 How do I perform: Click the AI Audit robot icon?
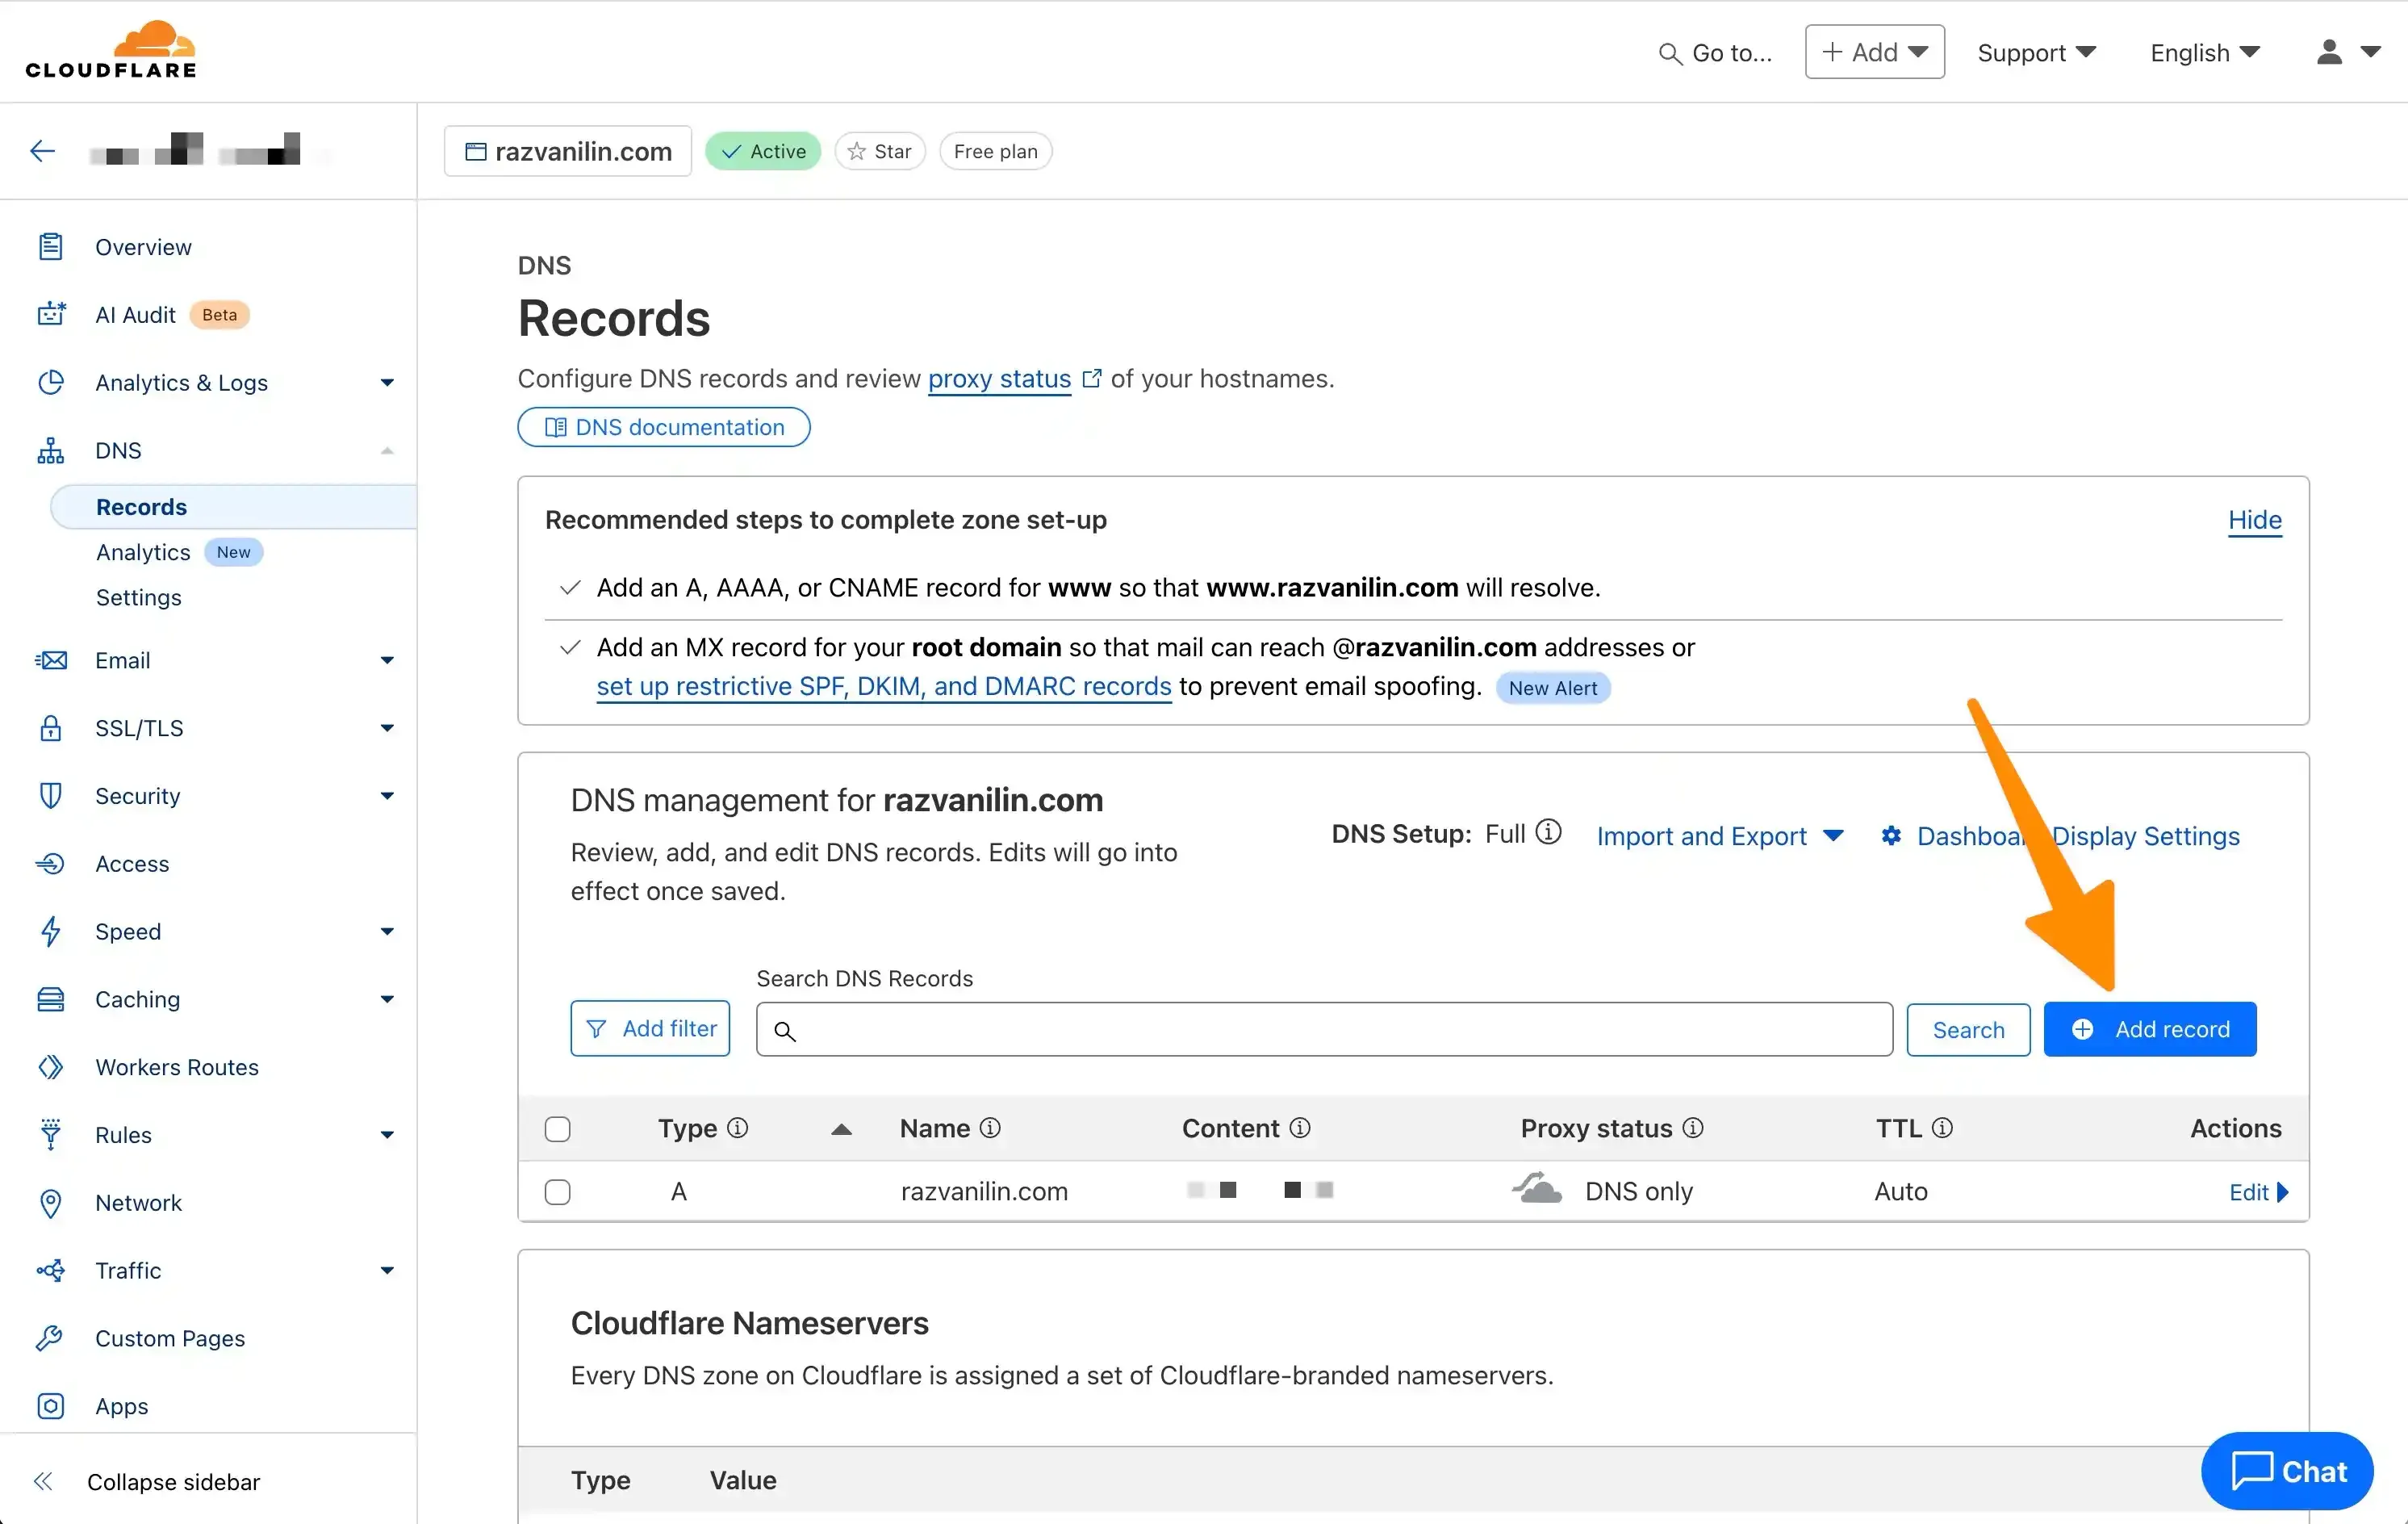pos(50,314)
